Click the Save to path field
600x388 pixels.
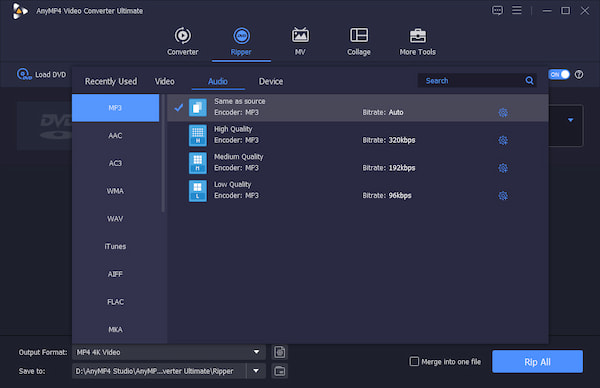(x=159, y=371)
